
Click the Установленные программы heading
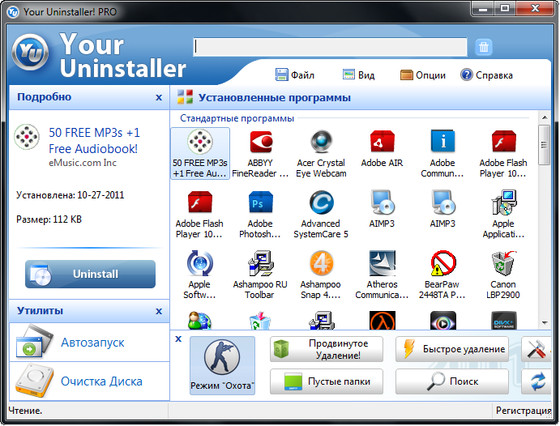click(274, 97)
